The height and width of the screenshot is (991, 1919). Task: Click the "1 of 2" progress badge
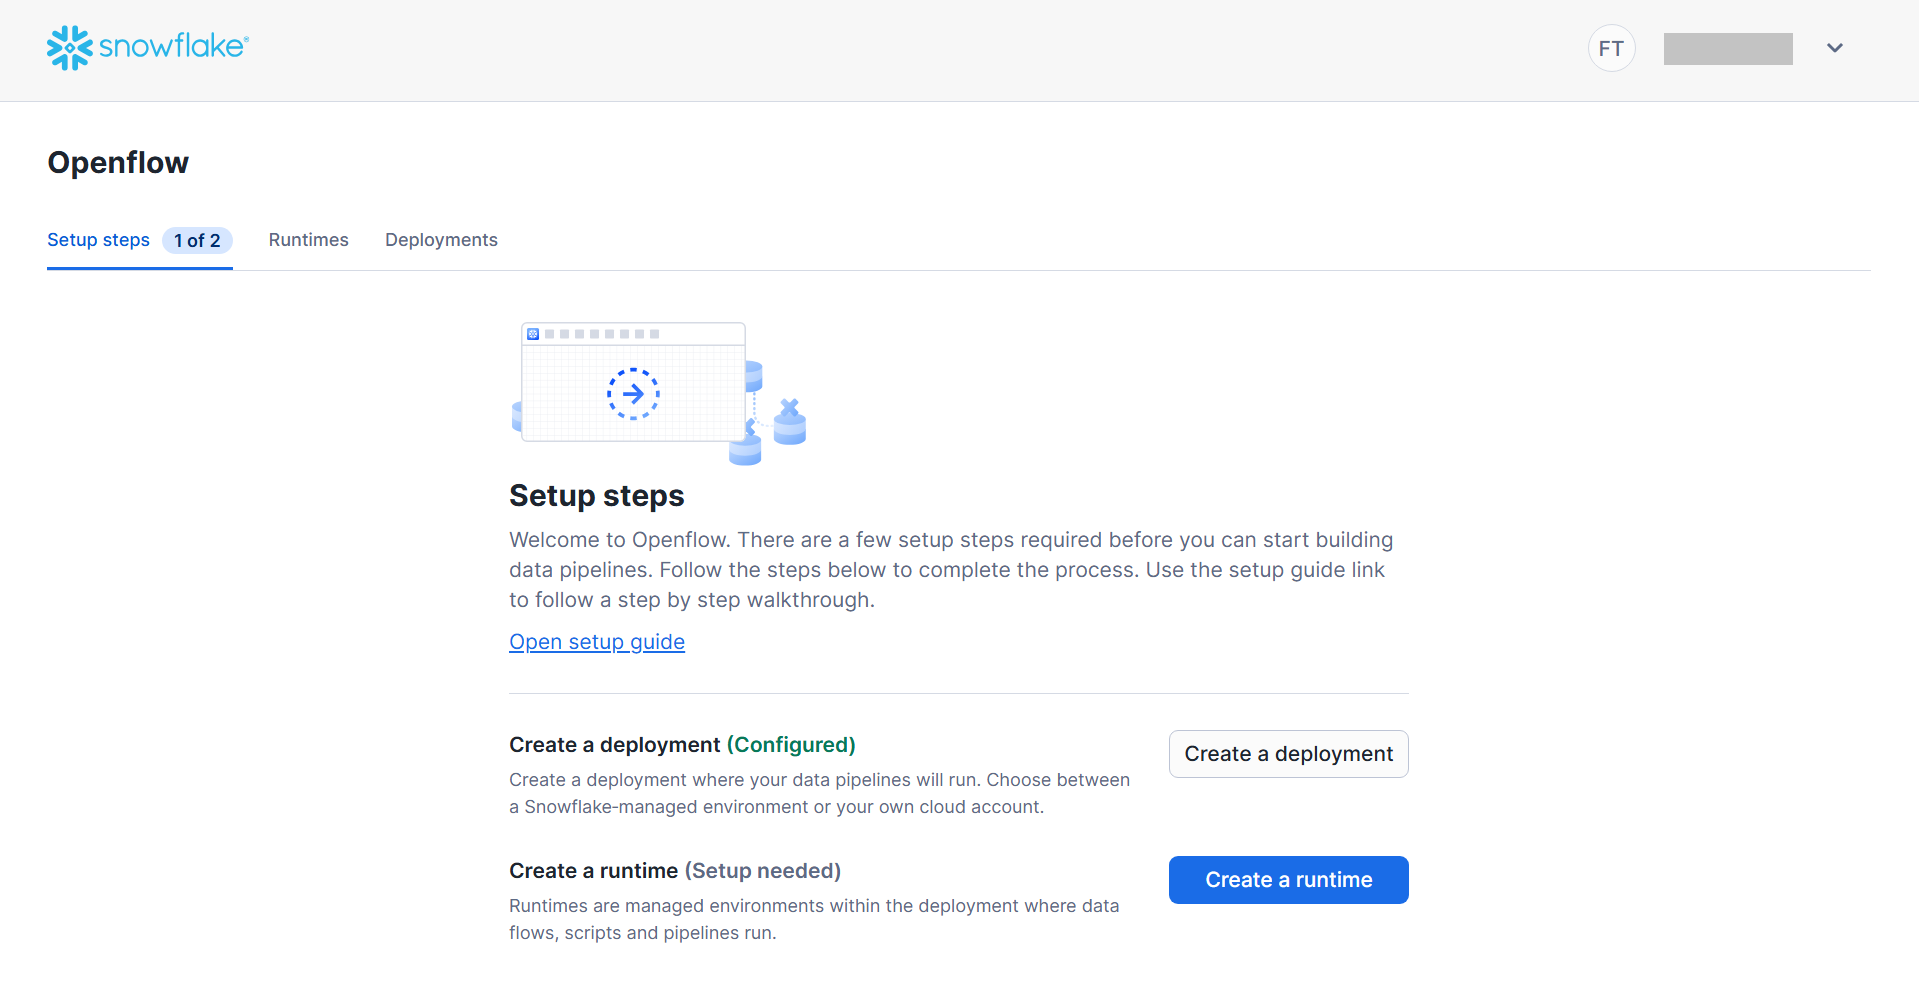click(197, 241)
